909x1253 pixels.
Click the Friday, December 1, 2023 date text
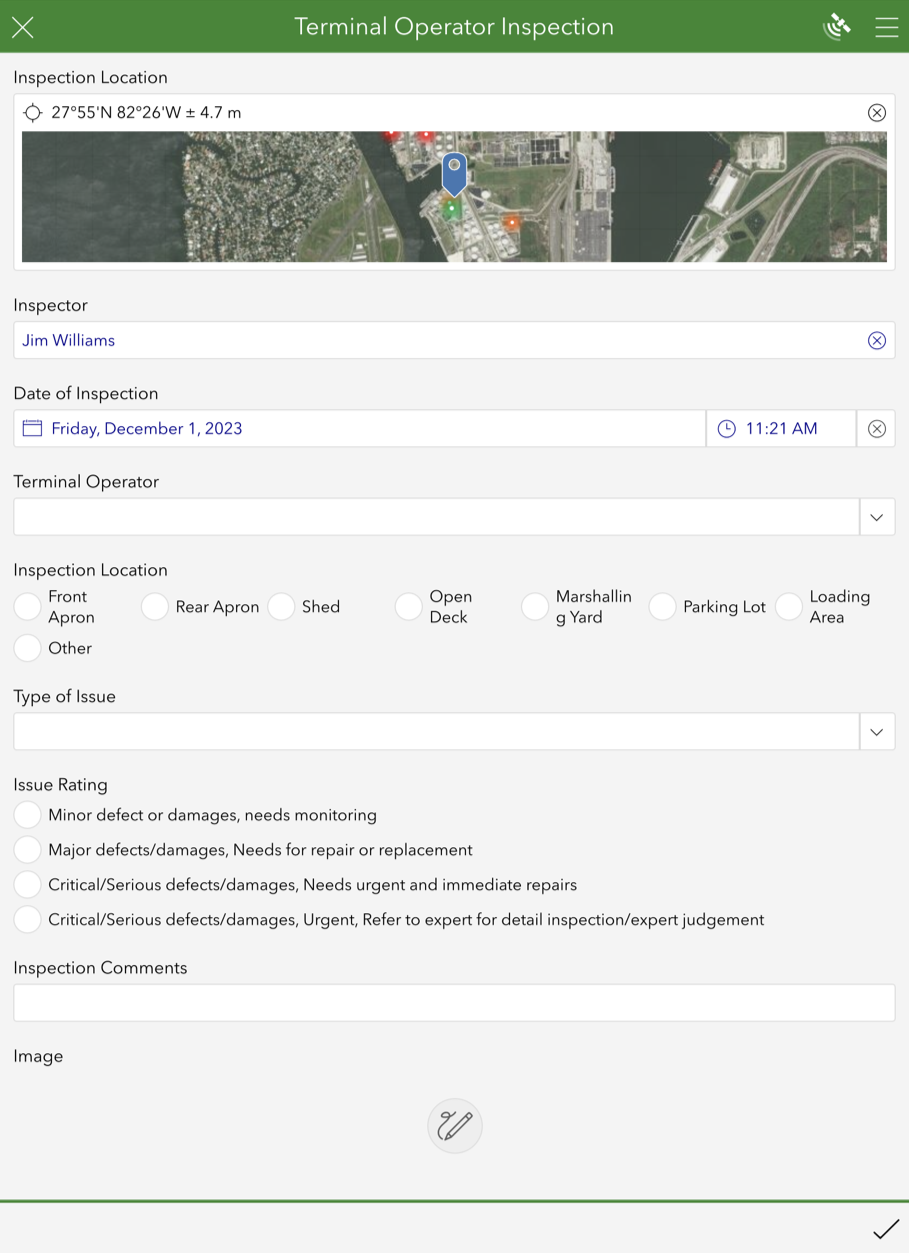click(147, 428)
